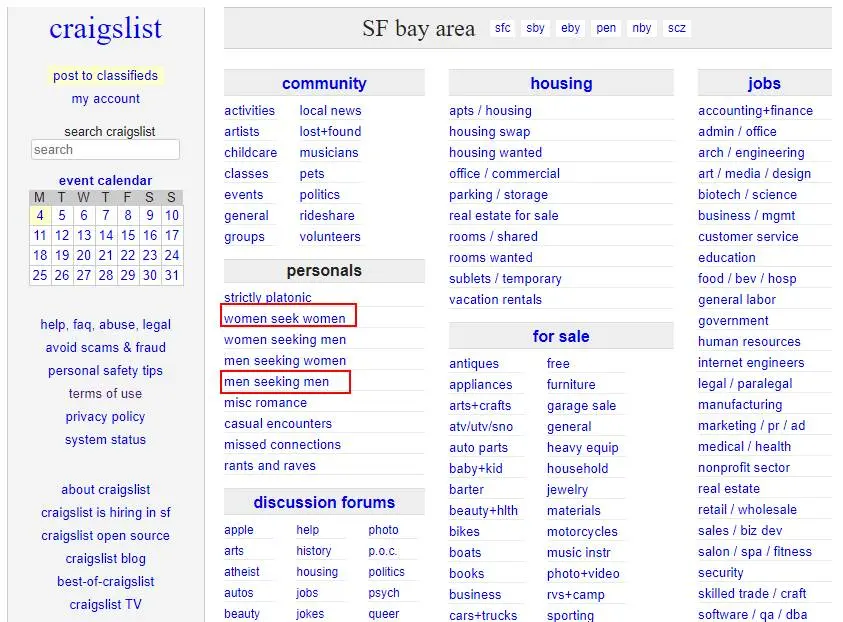The width and height of the screenshot is (843, 622).
Task: Switch to pen subarea tab
Action: (x=606, y=28)
